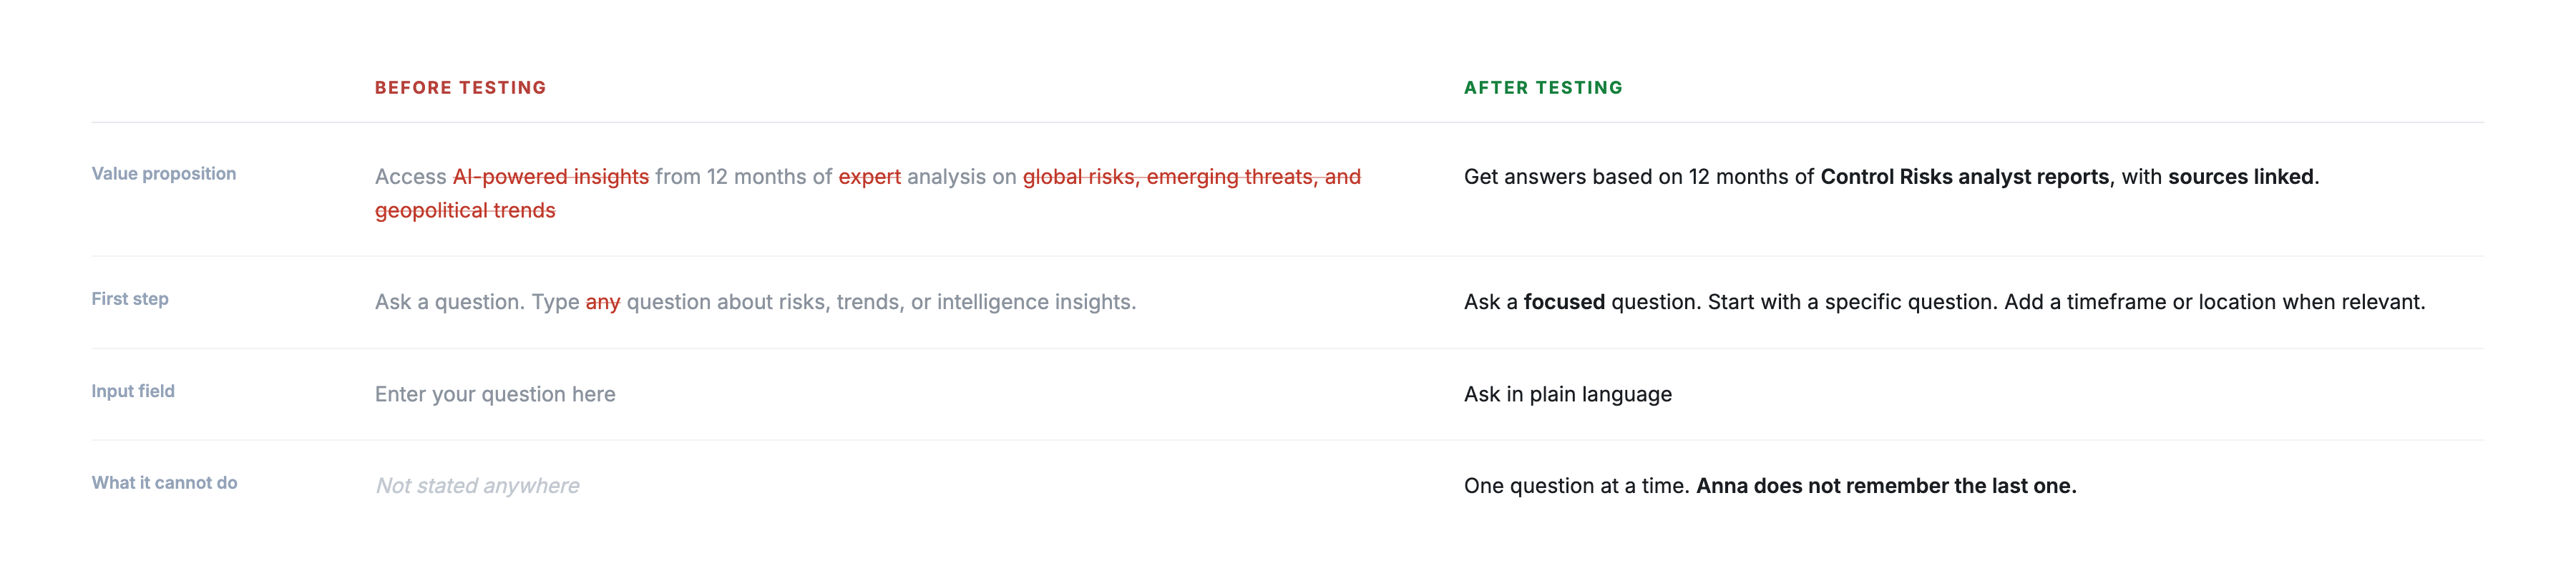Click the AFTER TESTING column header
Screen dimensions: 2576x561
(1543, 88)
